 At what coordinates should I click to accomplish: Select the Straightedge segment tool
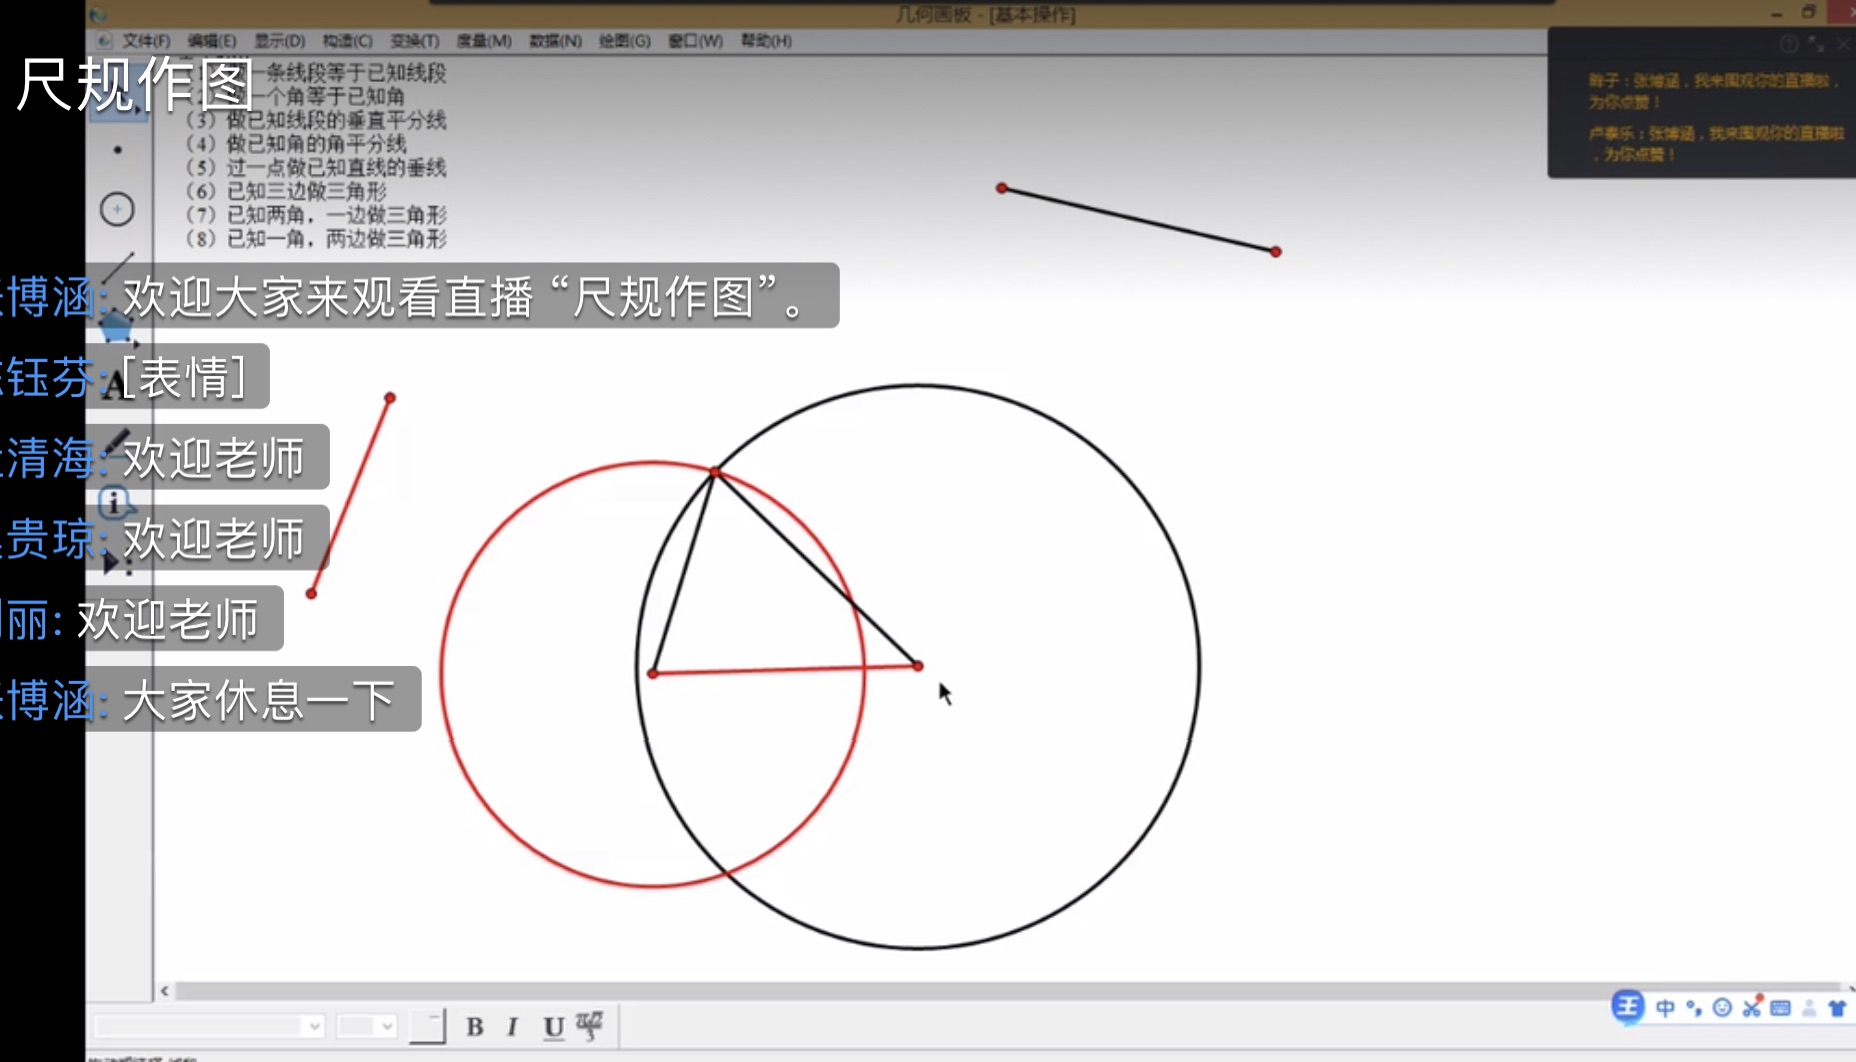(x=118, y=266)
